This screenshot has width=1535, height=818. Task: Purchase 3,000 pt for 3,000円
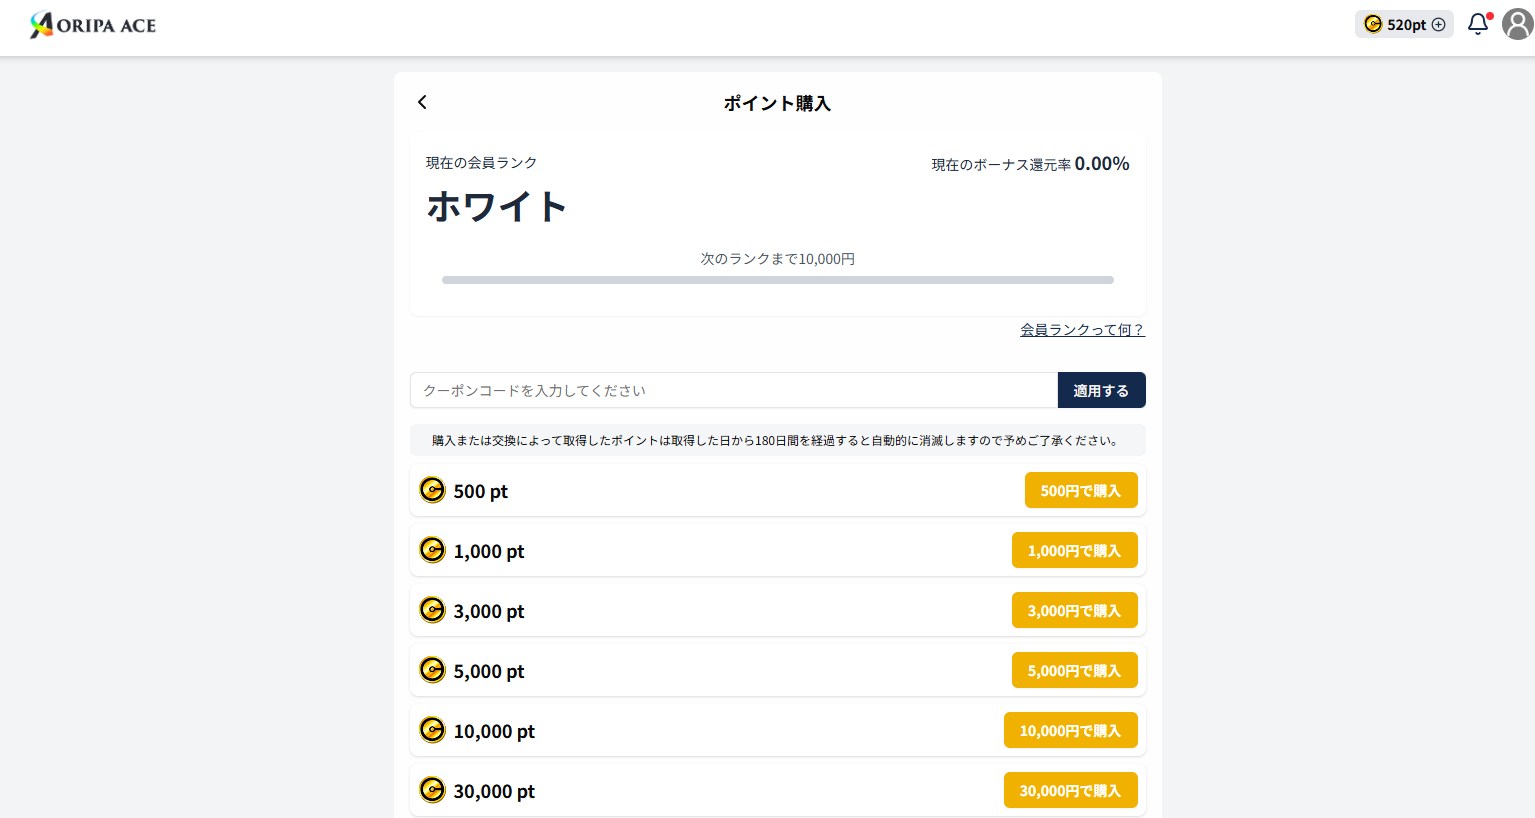[x=1074, y=610]
